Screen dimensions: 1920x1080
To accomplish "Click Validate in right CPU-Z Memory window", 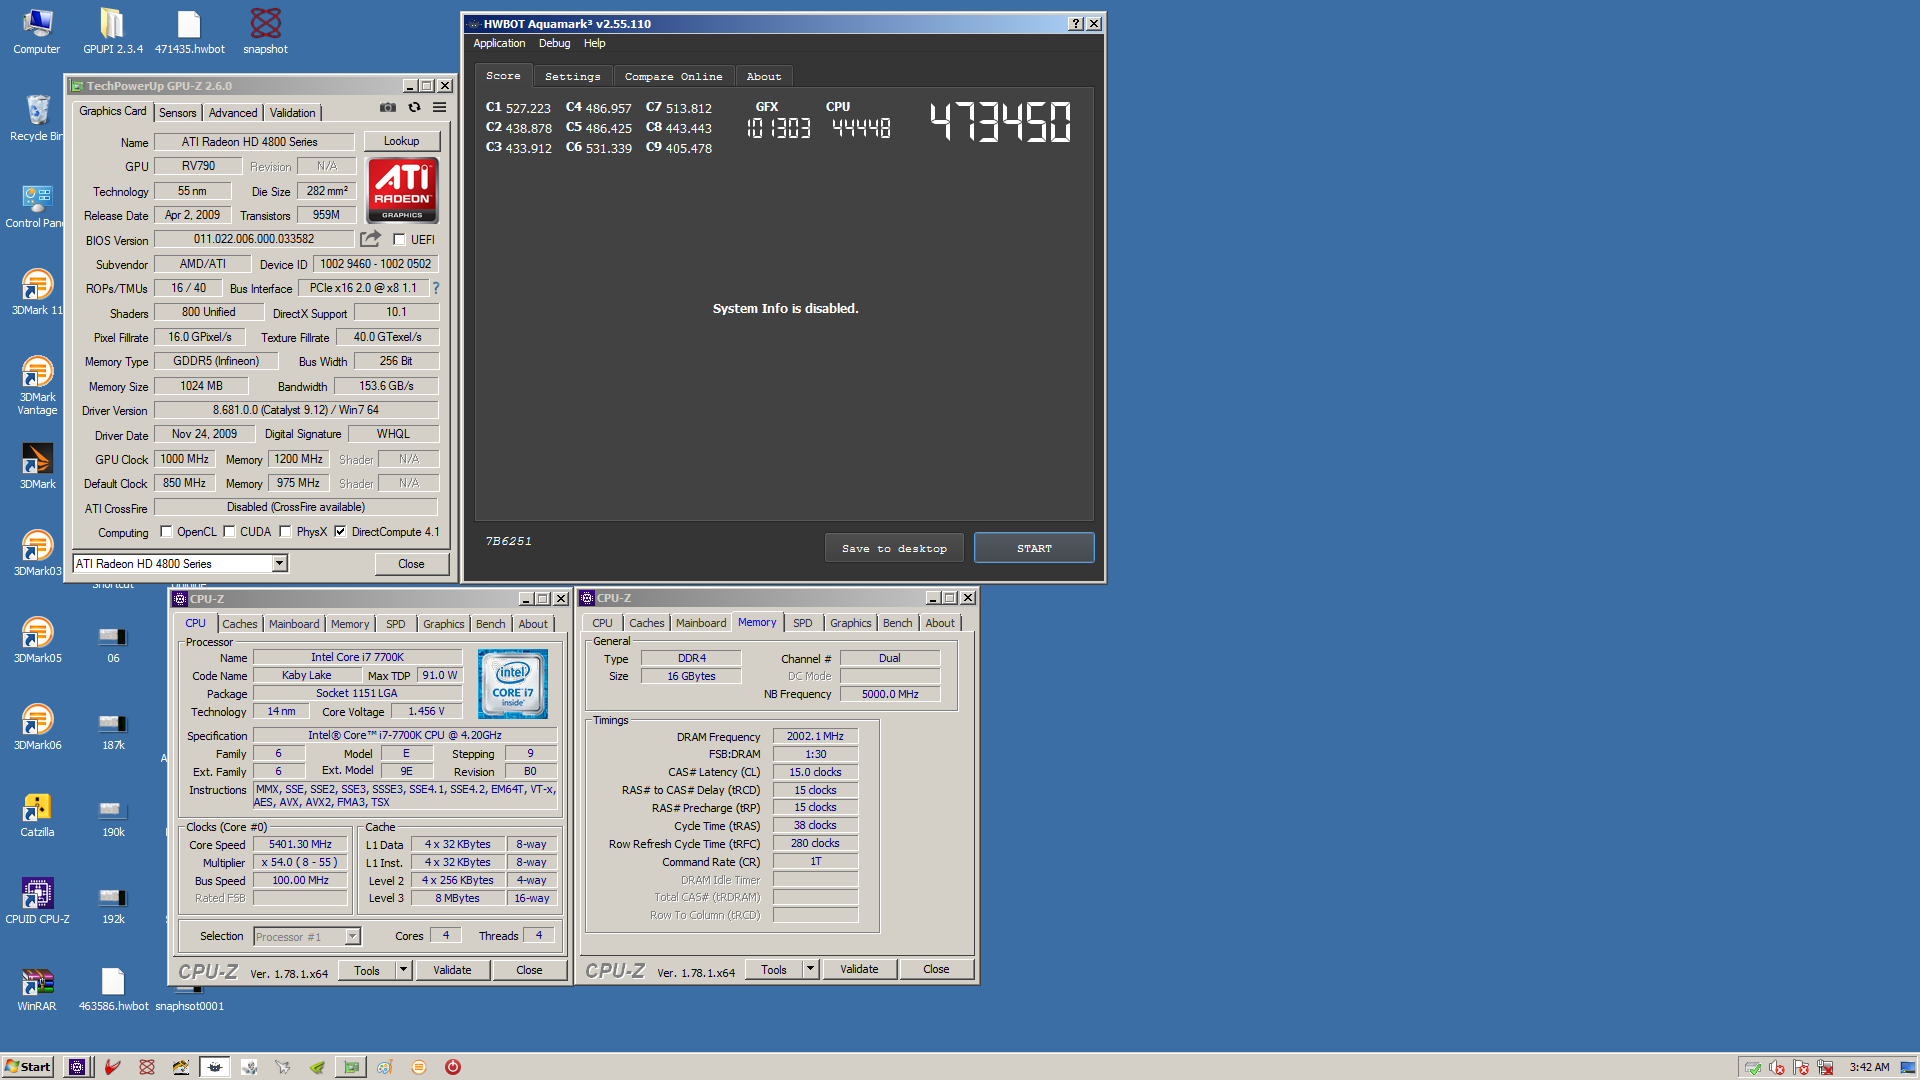I will (859, 969).
